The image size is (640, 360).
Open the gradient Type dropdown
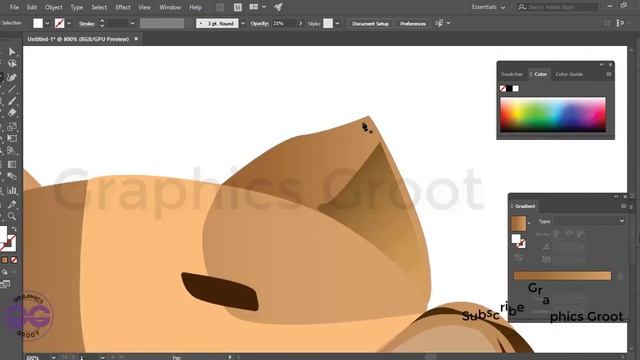pos(589,221)
